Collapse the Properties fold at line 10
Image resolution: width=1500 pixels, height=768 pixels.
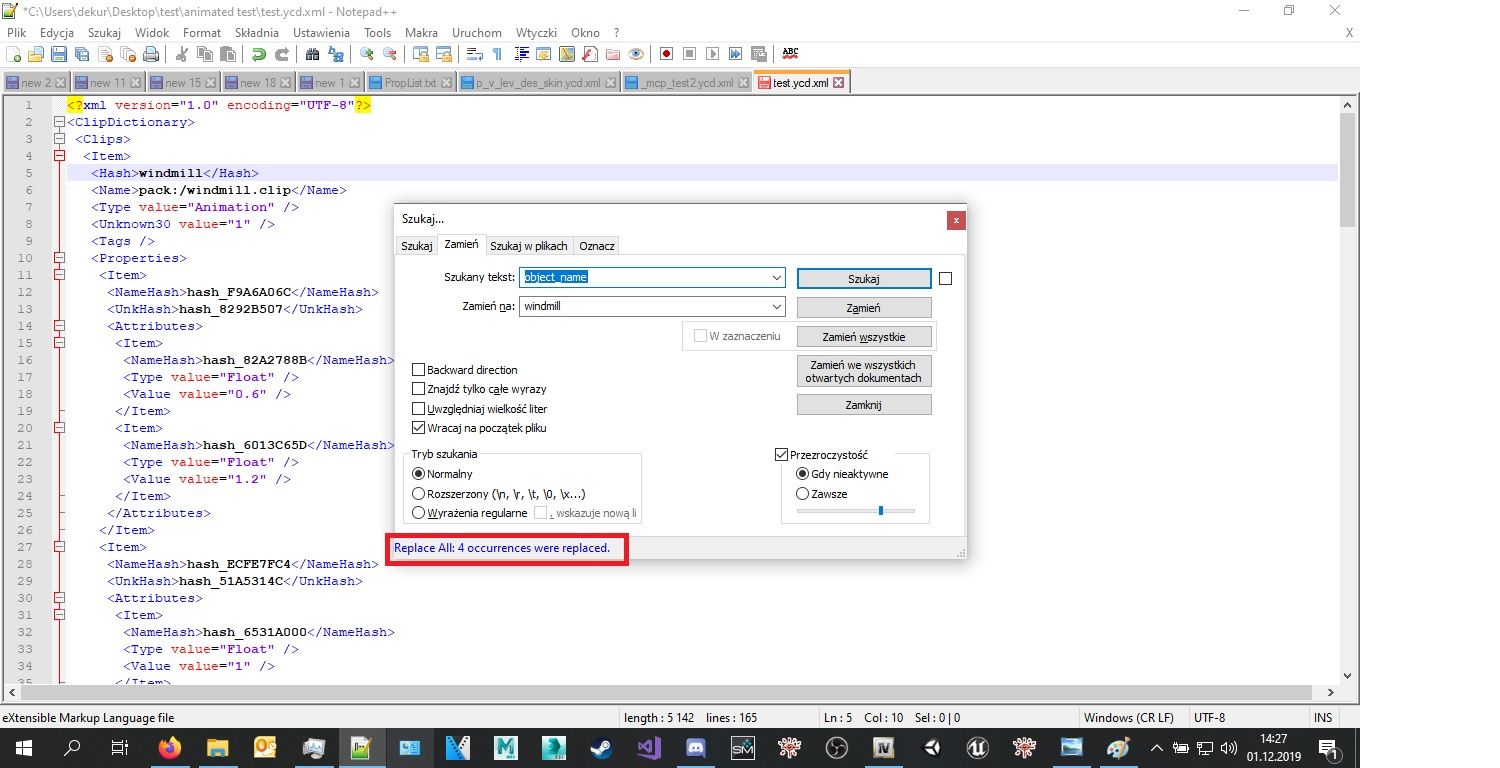pos(59,258)
